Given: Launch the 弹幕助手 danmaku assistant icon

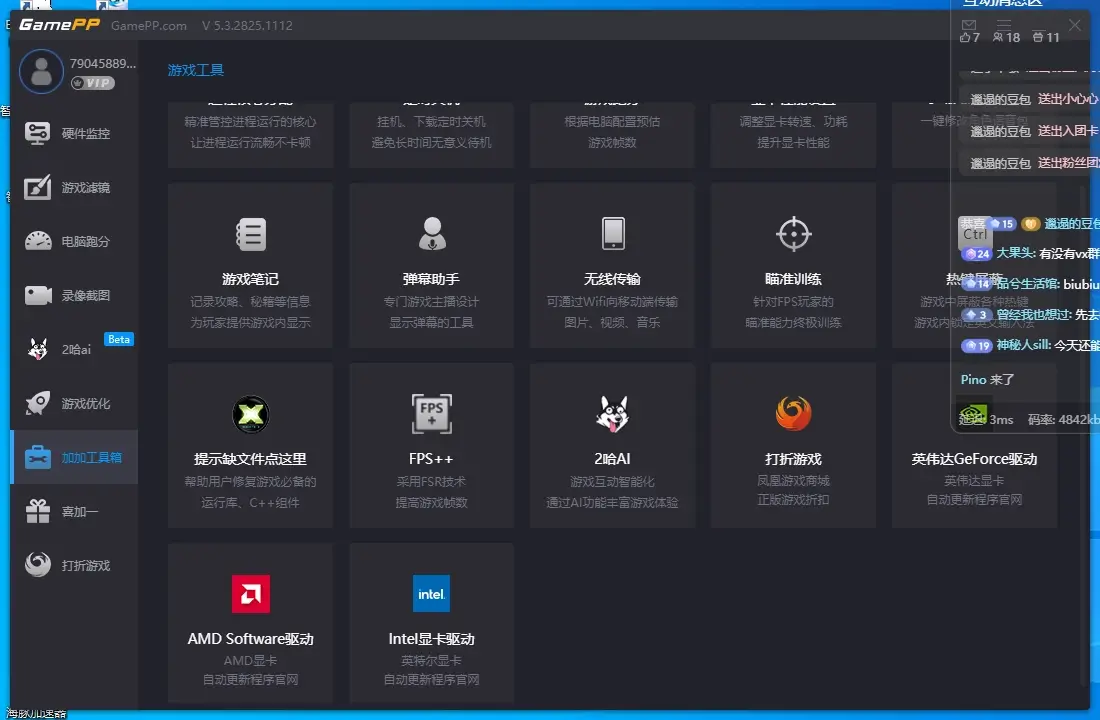Looking at the screenshot, I should [431, 234].
